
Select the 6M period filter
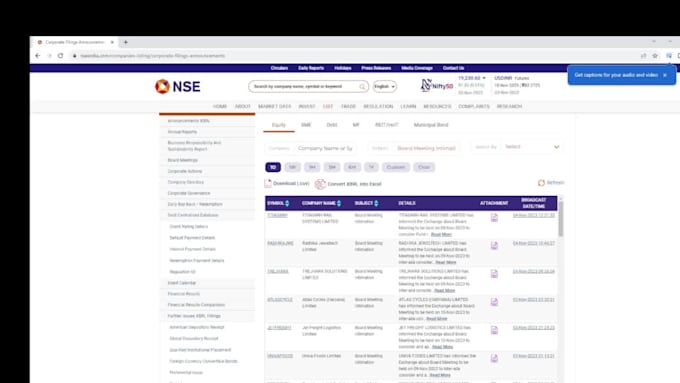pyautogui.click(x=352, y=167)
